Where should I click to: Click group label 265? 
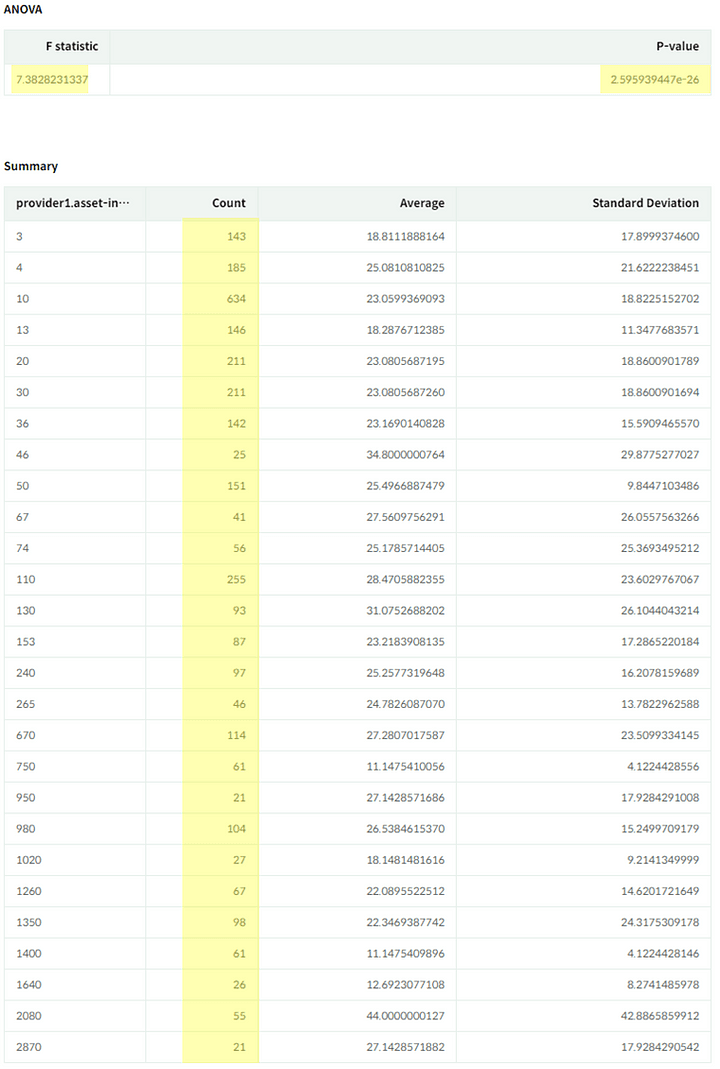[25, 704]
